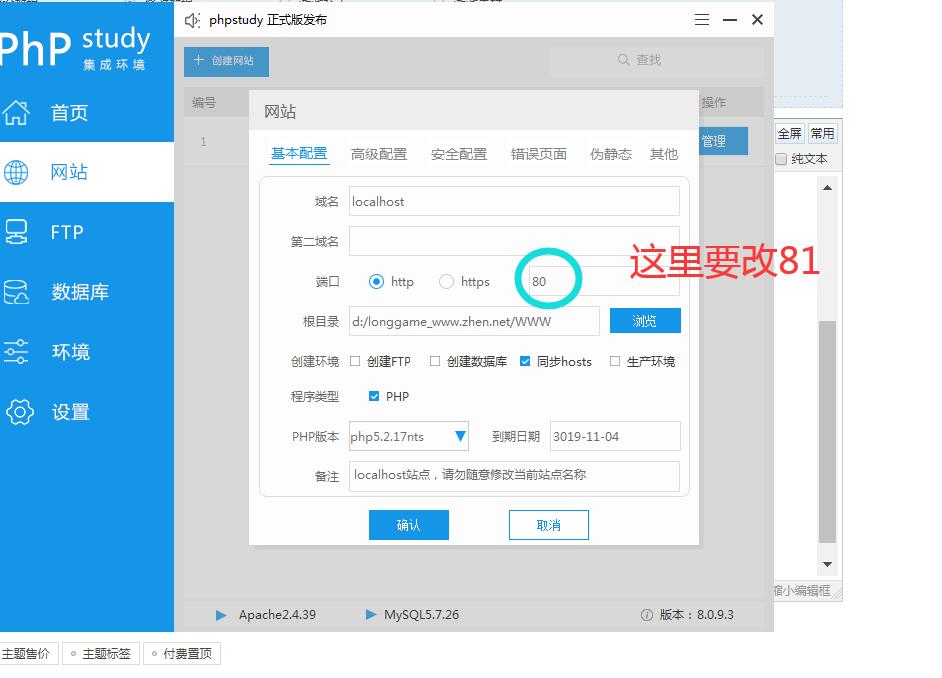The height and width of the screenshot is (678, 942).
Task: Click the 域名 localhost input field
Action: tap(514, 201)
